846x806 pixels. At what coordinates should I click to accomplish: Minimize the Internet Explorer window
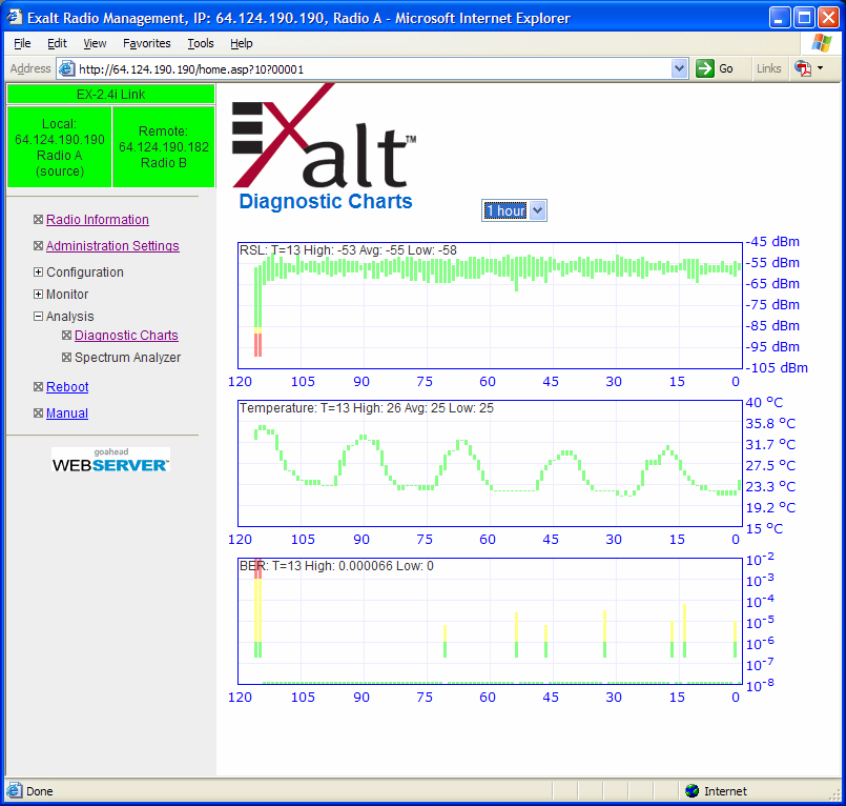779,17
